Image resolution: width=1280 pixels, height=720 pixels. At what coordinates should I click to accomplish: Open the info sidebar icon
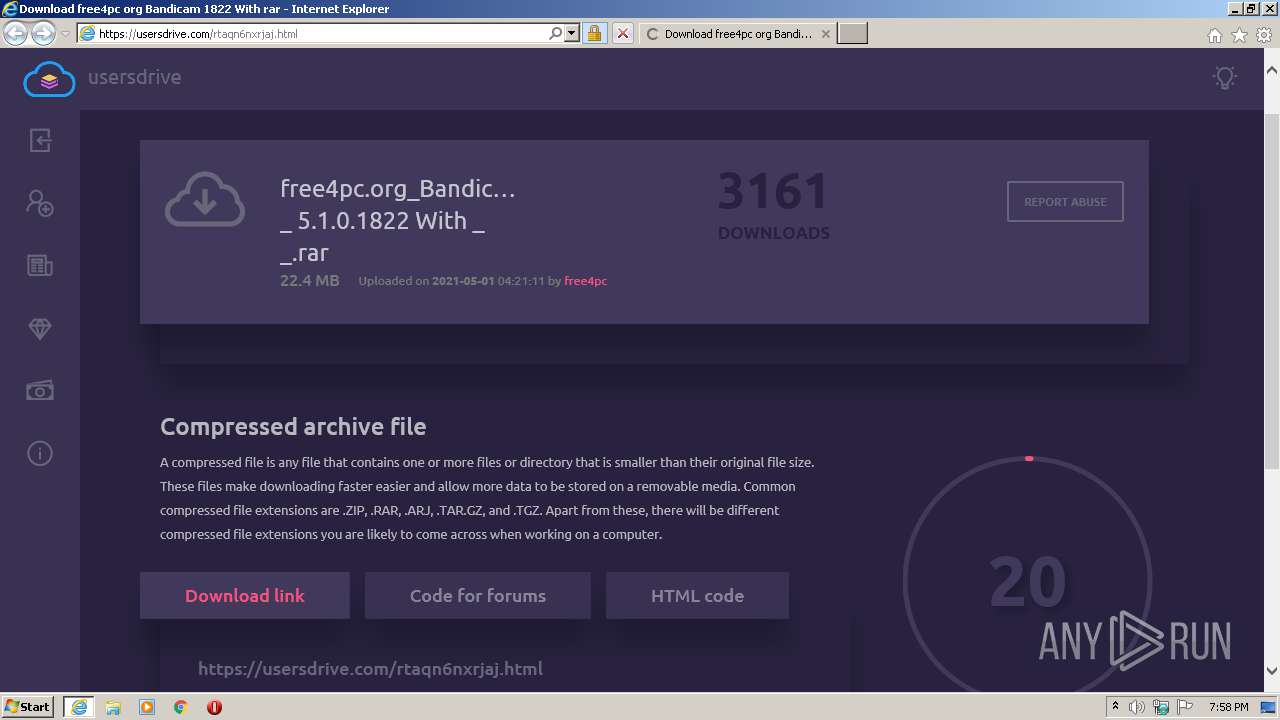(x=40, y=454)
